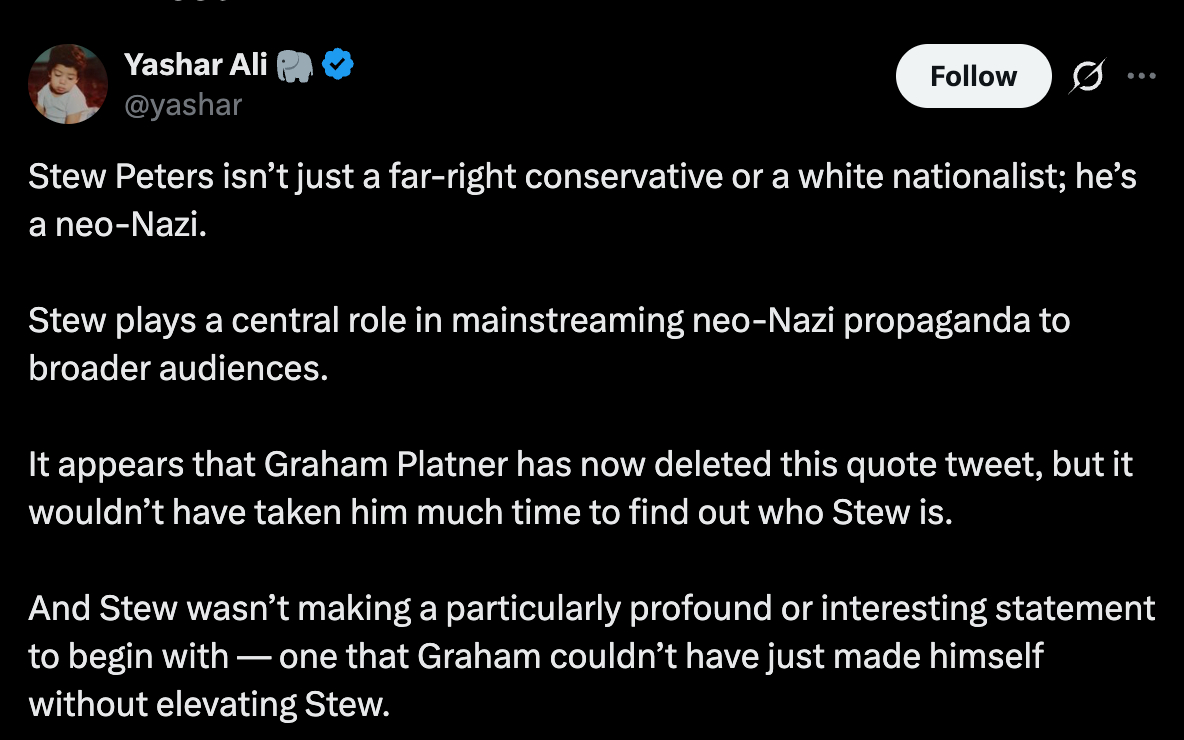Click the final line "without elevating Stew."
Image resolution: width=1184 pixels, height=740 pixels.
(x=208, y=704)
